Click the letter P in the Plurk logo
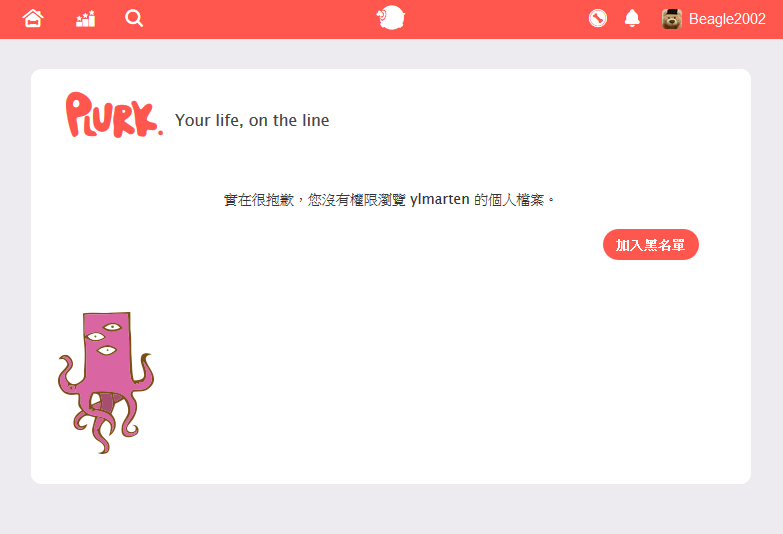 (78, 113)
